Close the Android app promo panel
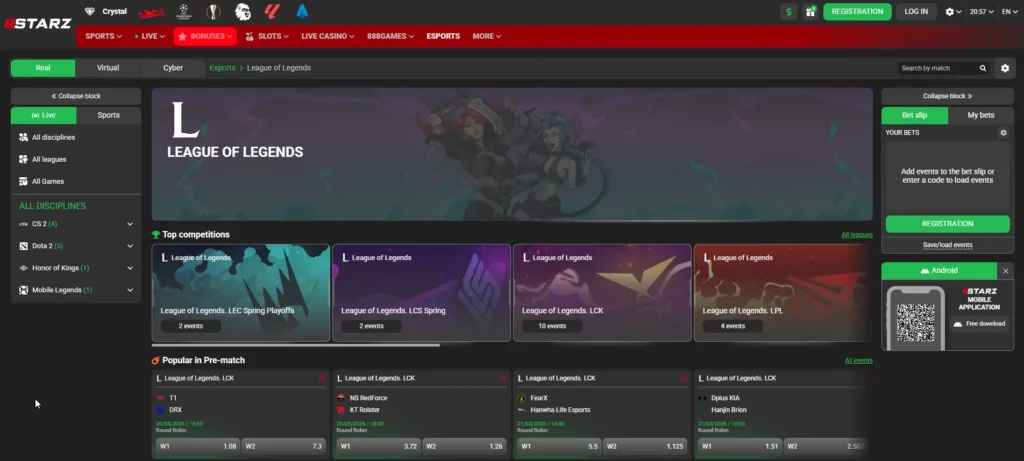 (x=1006, y=271)
